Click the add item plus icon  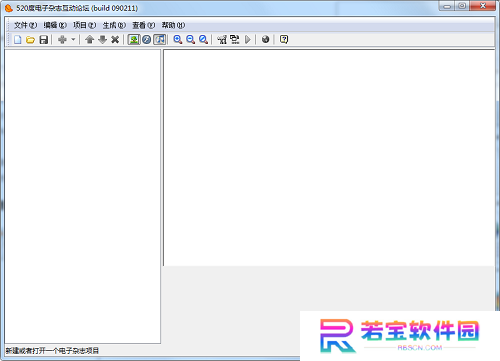(62, 40)
